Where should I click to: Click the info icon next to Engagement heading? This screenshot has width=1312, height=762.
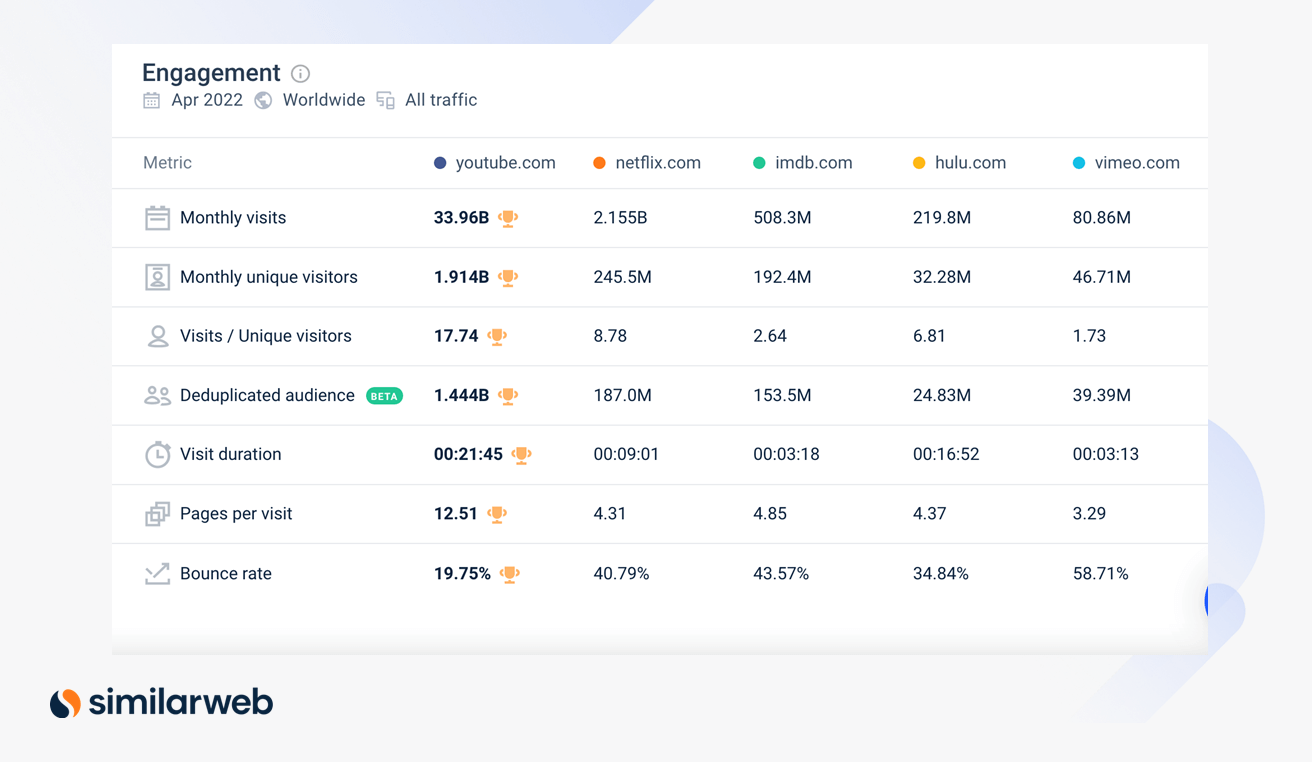point(300,73)
